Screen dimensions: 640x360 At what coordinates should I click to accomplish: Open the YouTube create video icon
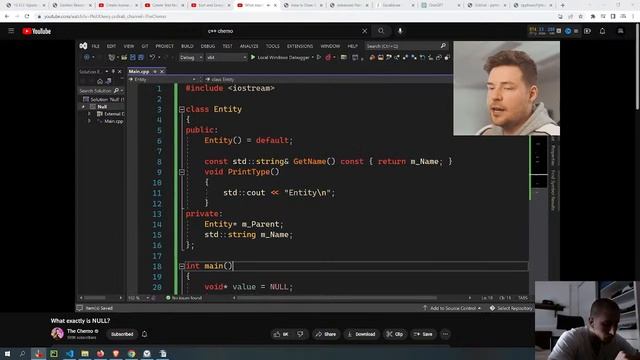click(x=587, y=31)
